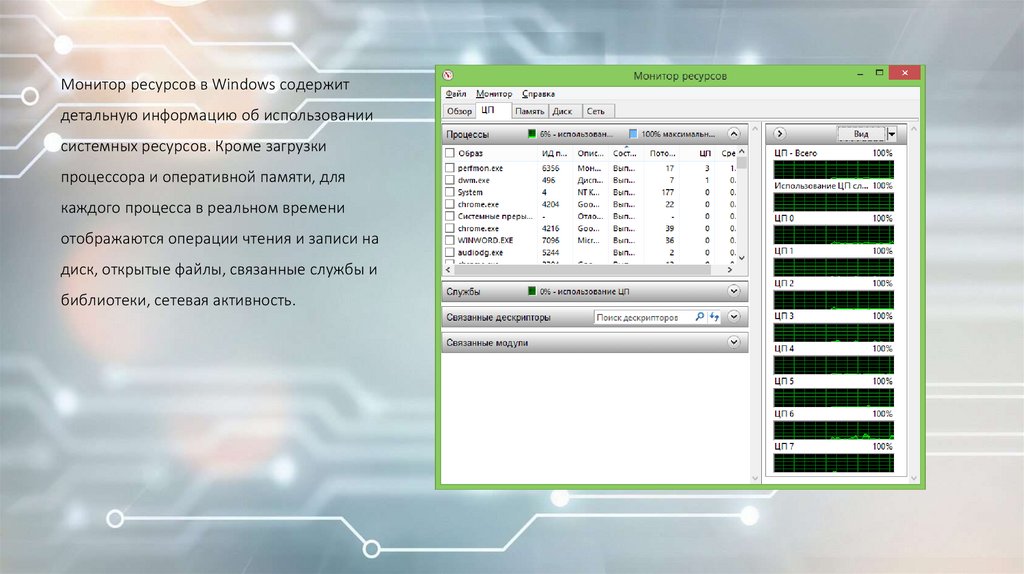Click the Resource Monitor title bar icon
The width and height of the screenshot is (1024, 574).
pyautogui.click(x=448, y=76)
